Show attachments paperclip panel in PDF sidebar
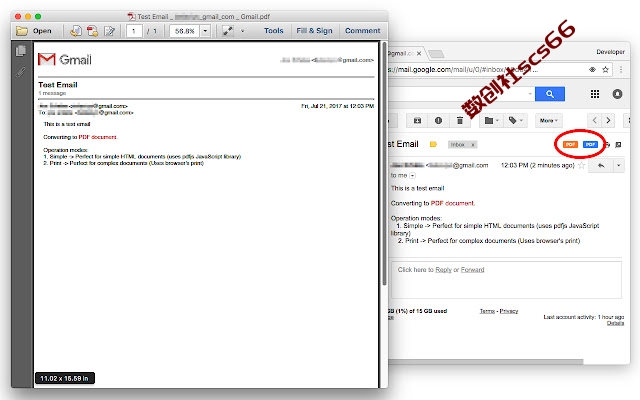Viewport: 640px width, 400px height. point(21,73)
